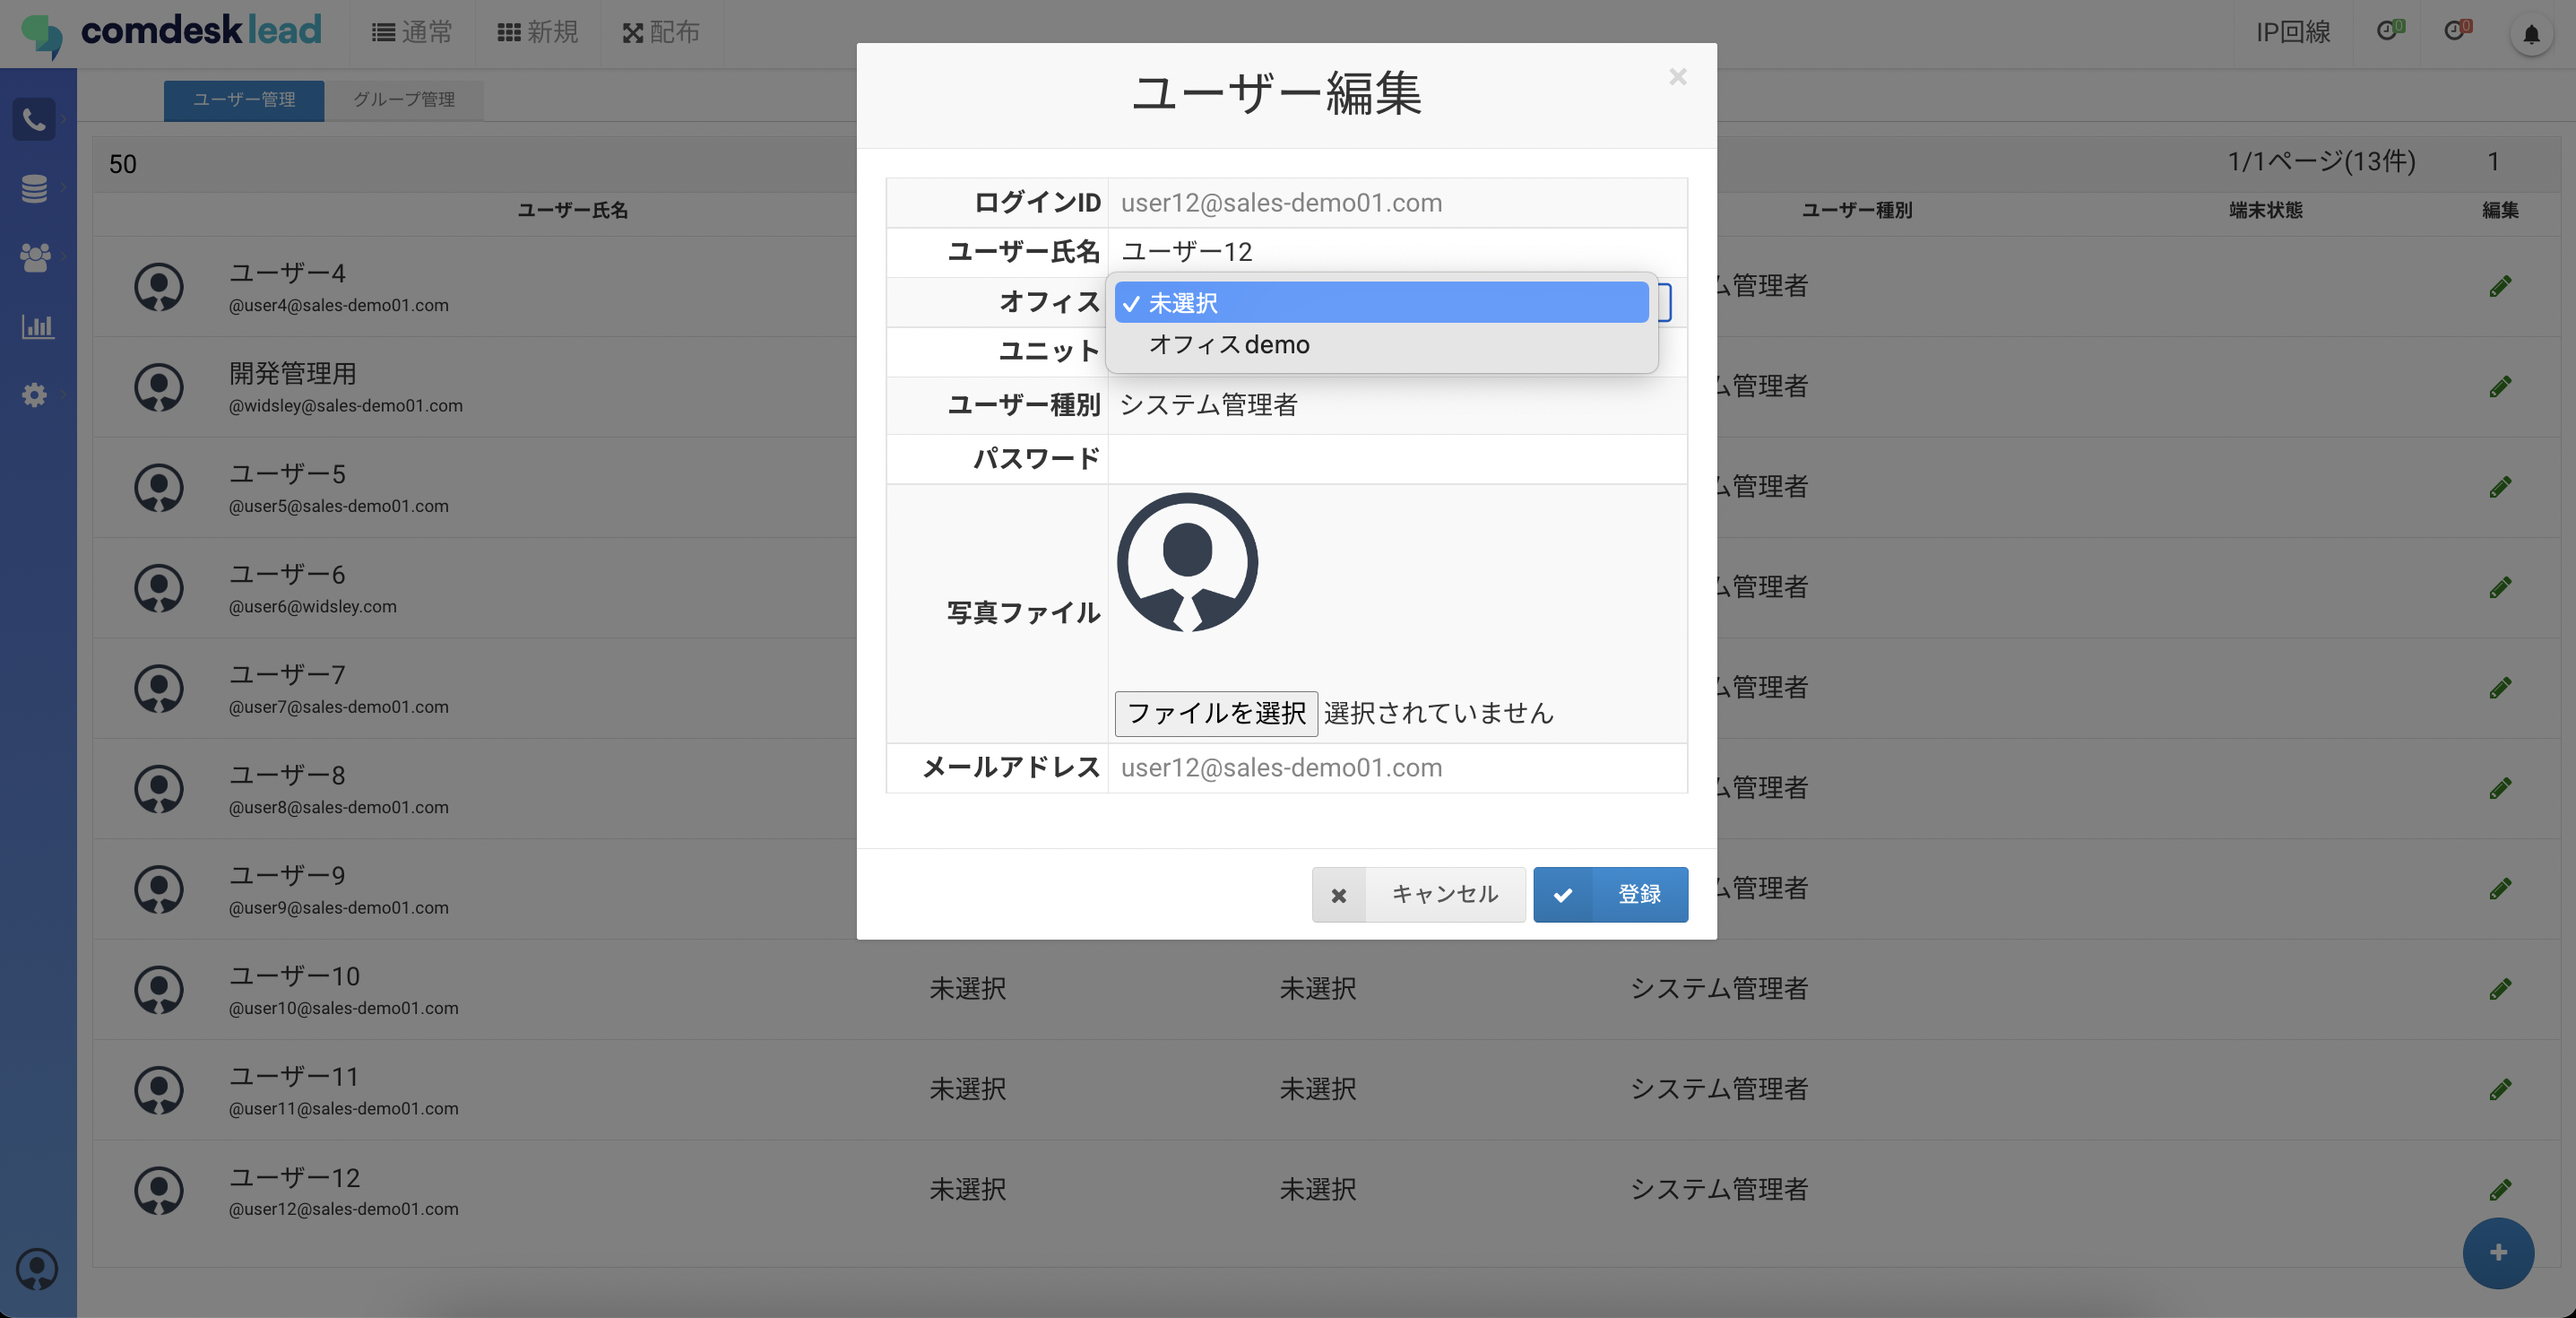
Task: Open the database stack sidebar icon
Action: tap(34, 188)
